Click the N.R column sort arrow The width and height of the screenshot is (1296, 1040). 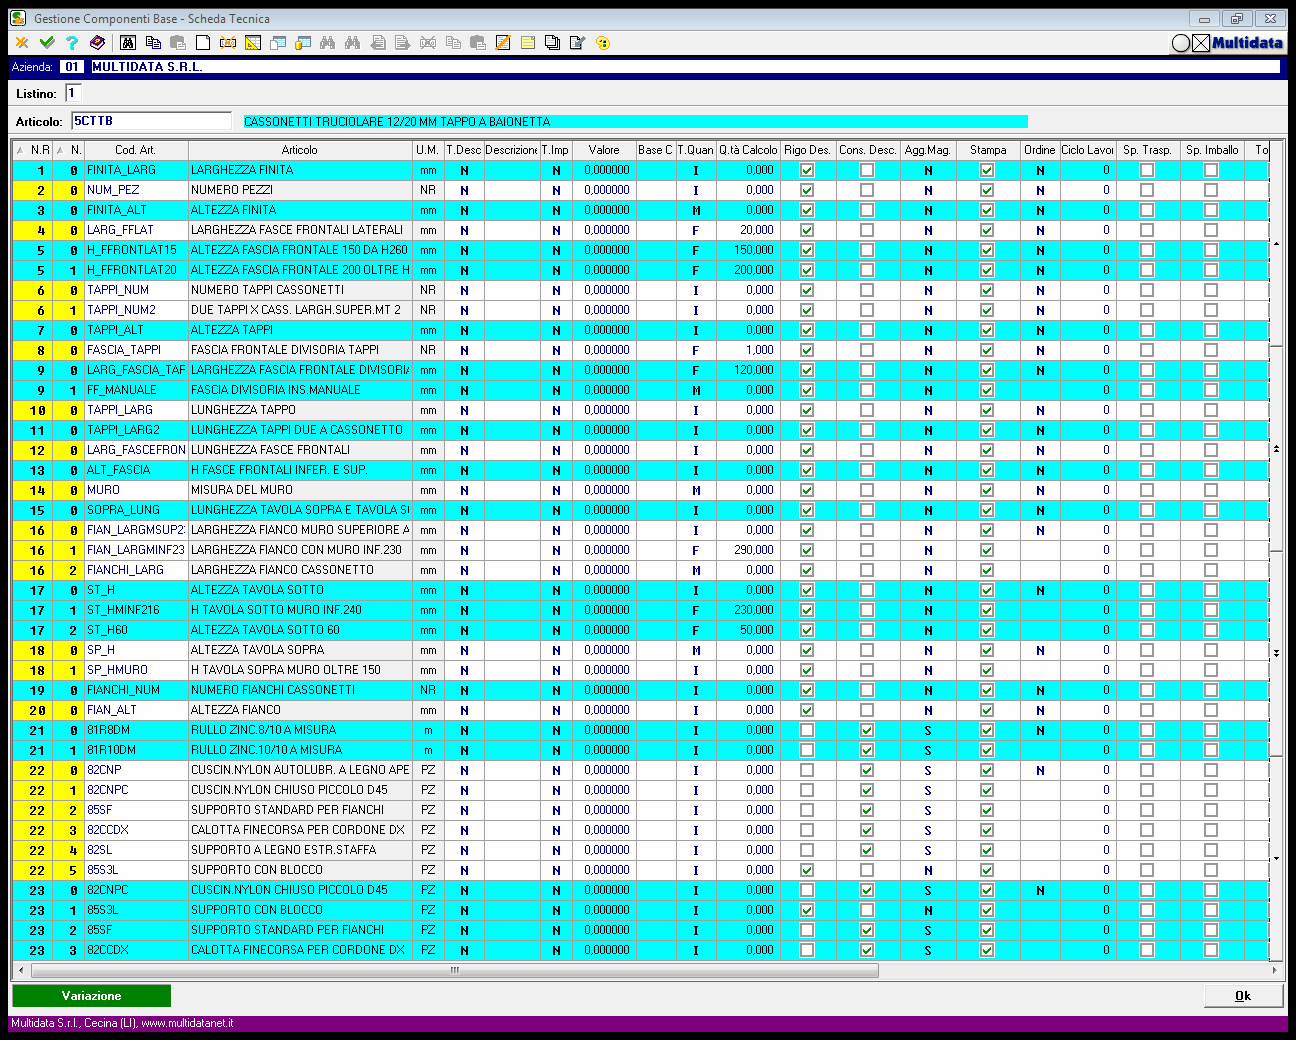click(20, 150)
